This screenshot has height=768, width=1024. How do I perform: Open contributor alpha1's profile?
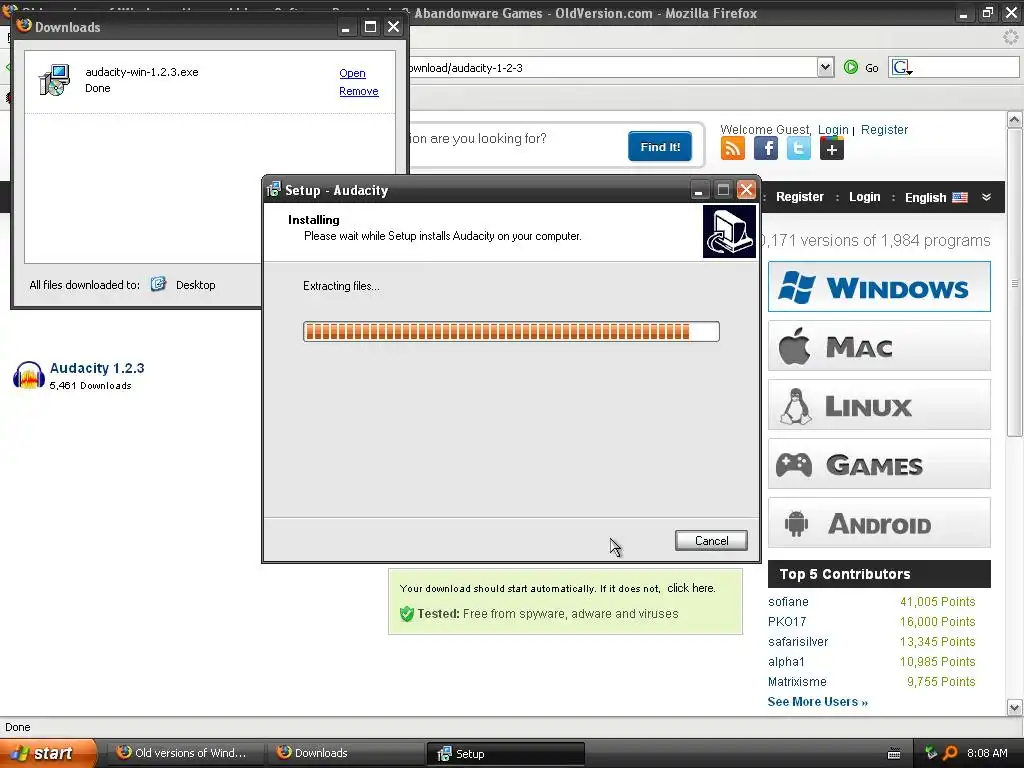tap(786, 662)
